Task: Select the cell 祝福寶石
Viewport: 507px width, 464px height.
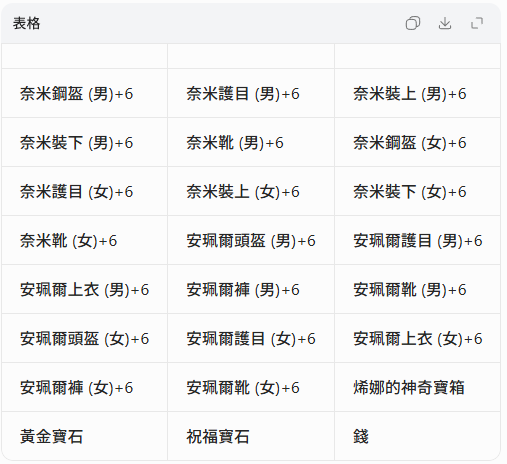Action: 251,436
